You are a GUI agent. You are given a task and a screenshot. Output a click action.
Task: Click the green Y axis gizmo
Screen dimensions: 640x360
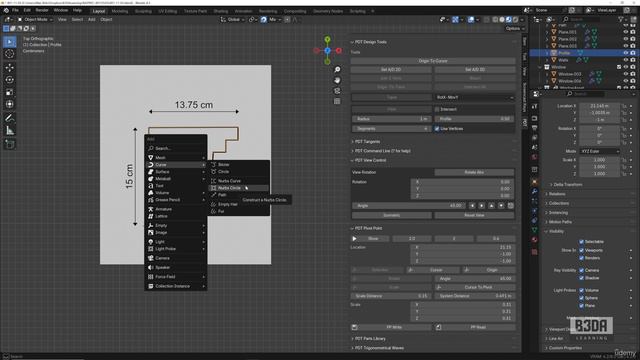coord(327,39)
